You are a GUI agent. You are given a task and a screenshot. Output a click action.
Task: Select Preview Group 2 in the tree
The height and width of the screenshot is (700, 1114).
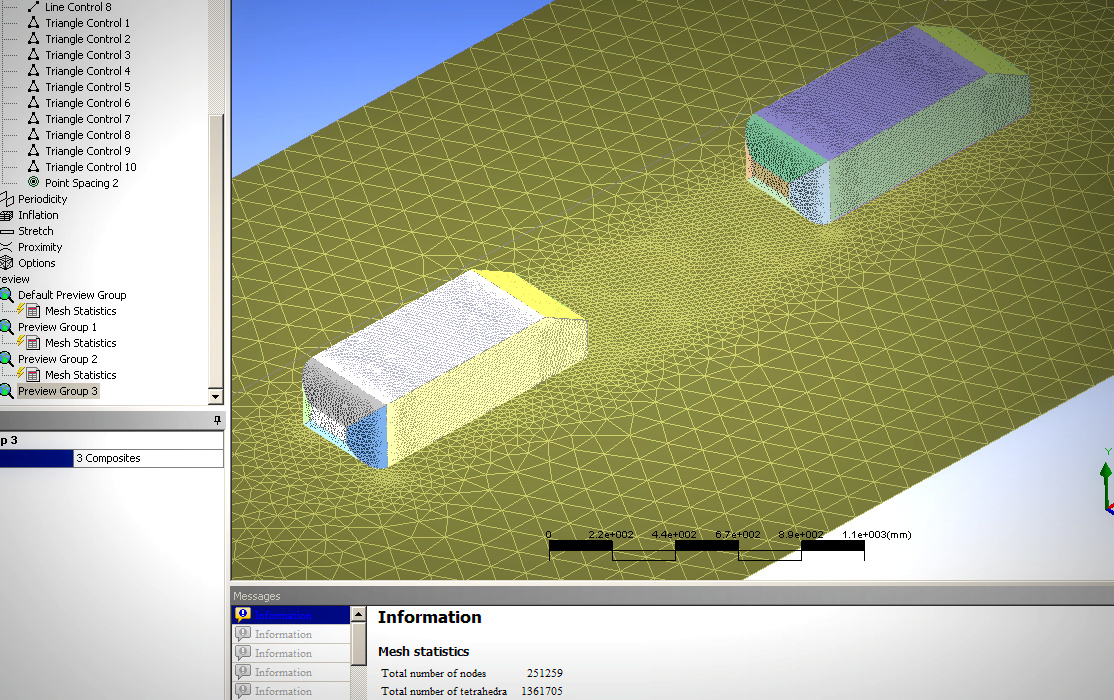point(57,359)
